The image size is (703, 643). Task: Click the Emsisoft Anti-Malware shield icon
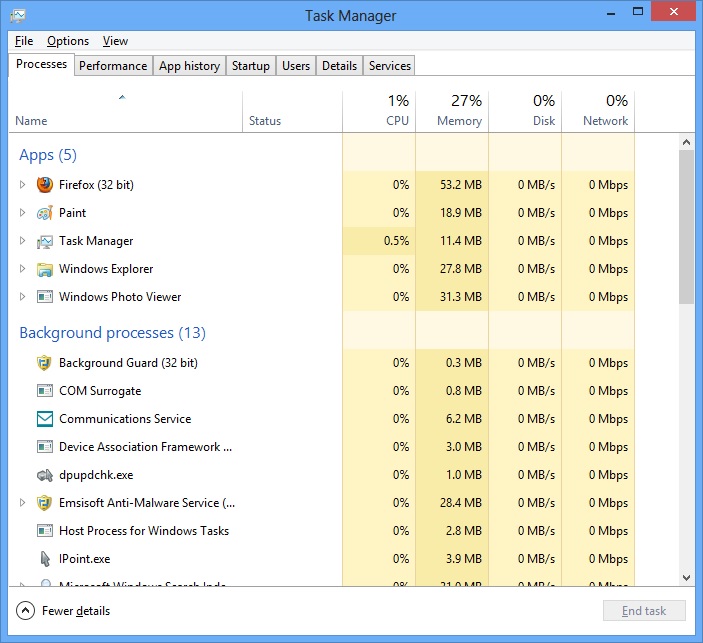tap(44, 503)
